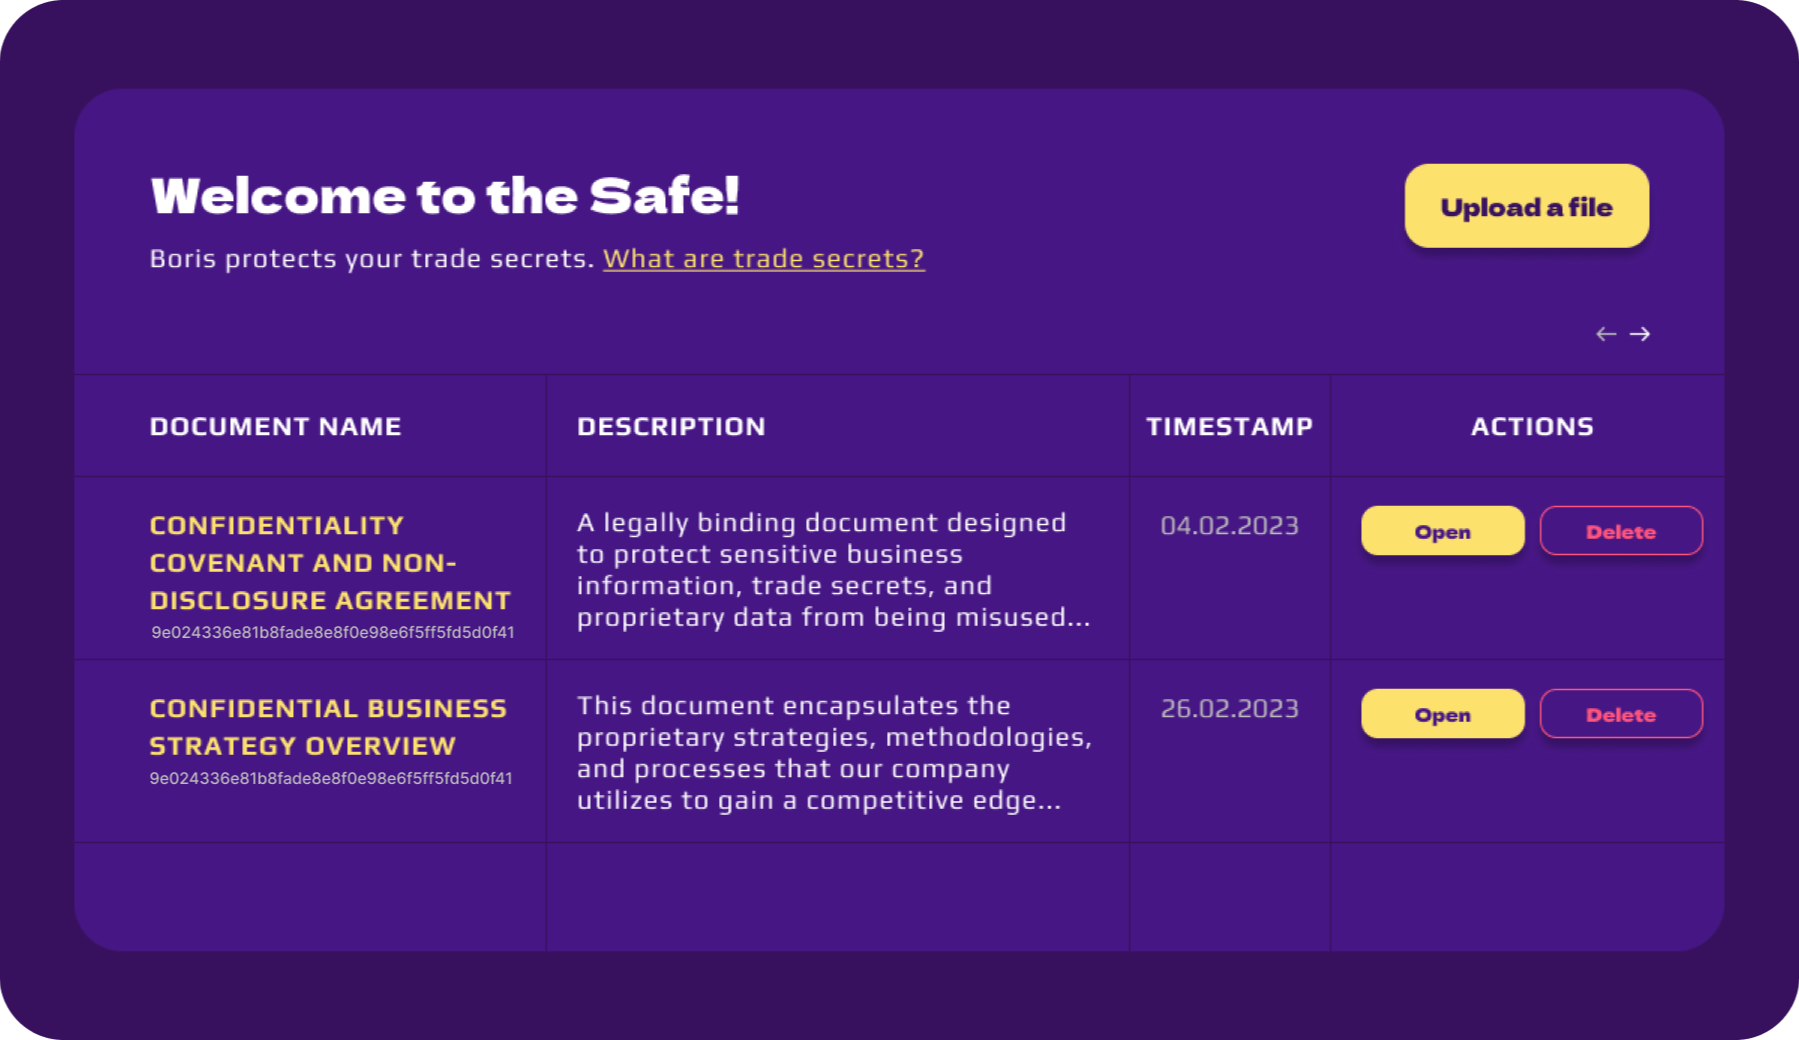Click the hash under Business Strategy Overview
The width and height of the screenshot is (1799, 1040).
click(x=330, y=779)
